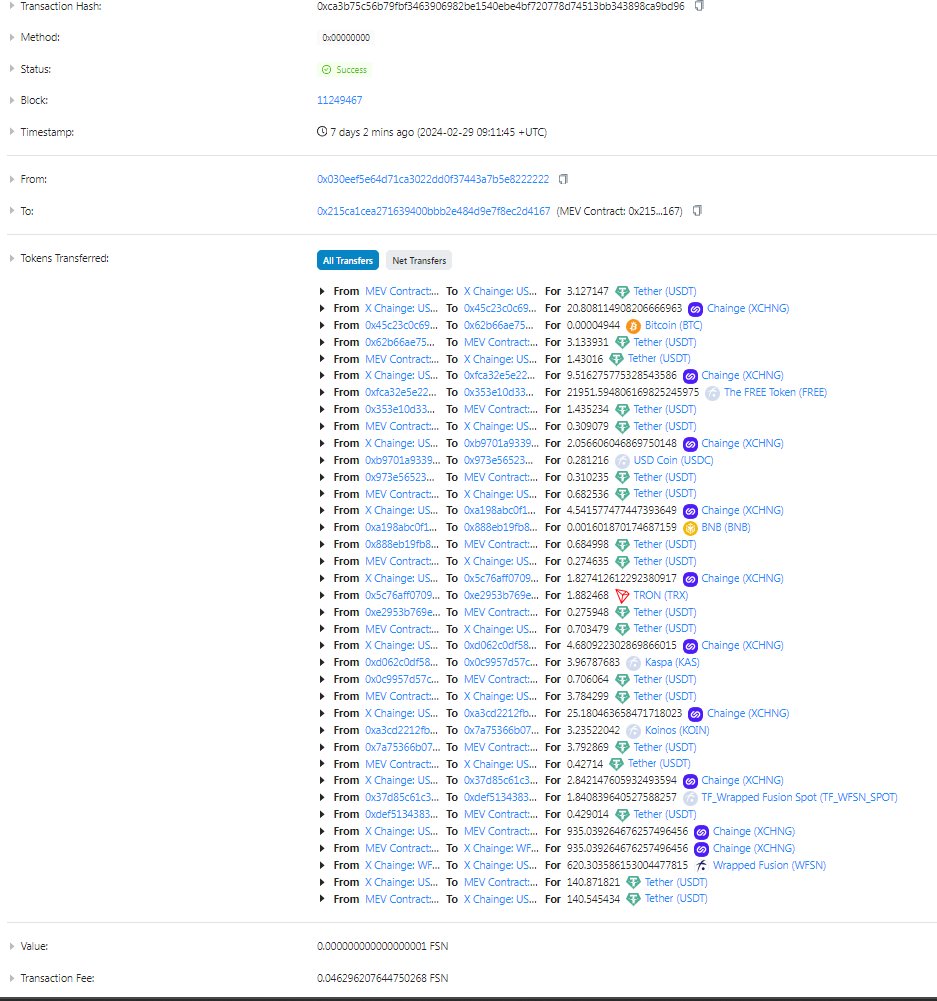Viewport: 937px width, 1001px height.
Task: Expand the transfer row for 0.281216 USD Coin
Action: point(322,460)
